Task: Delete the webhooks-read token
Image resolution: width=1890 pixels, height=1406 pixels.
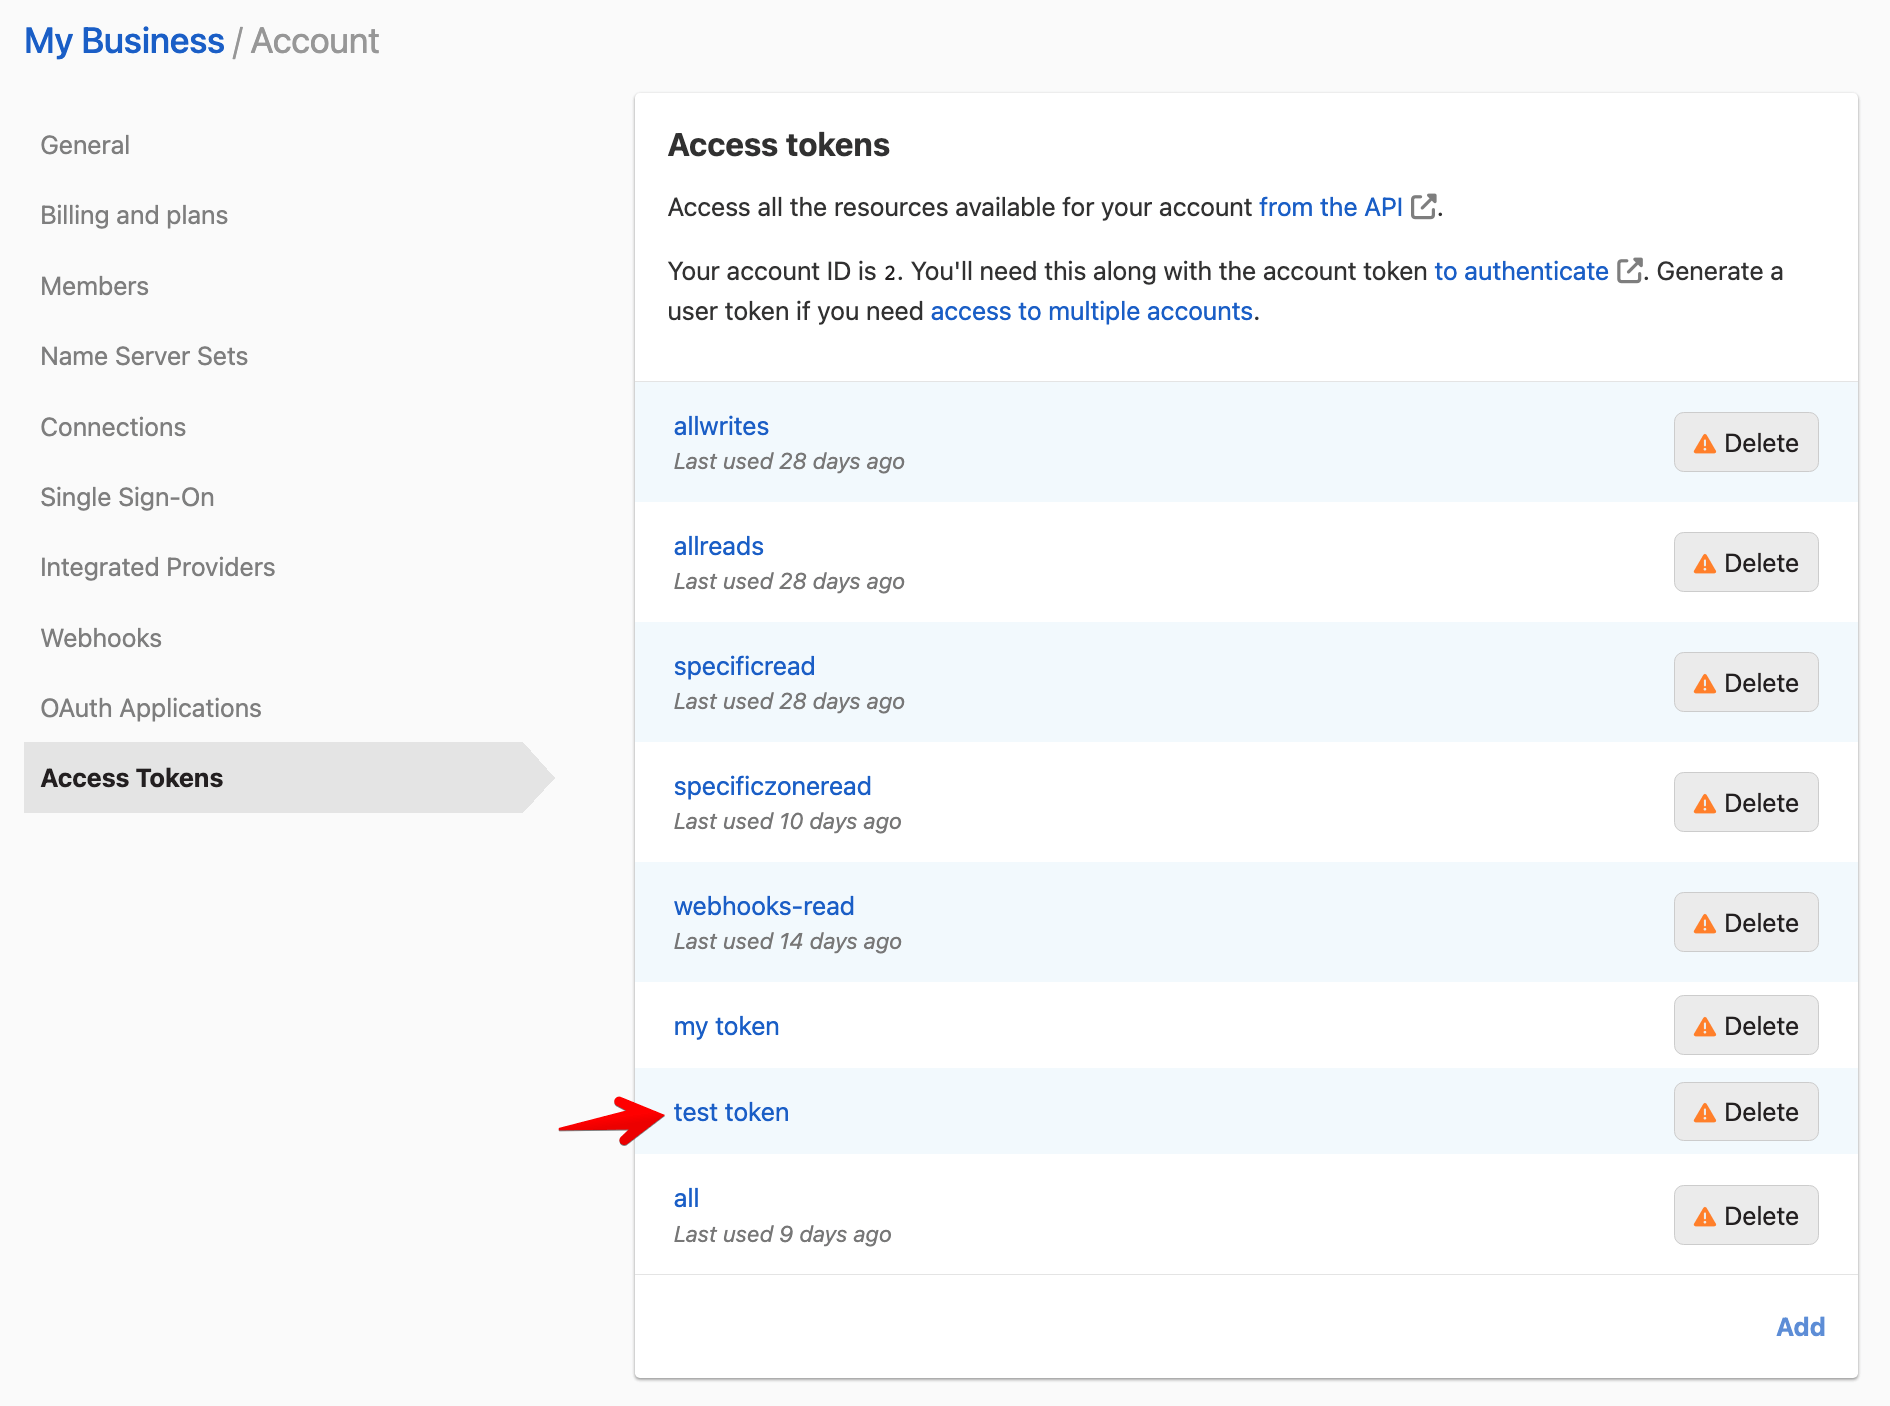Action: click(1746, 922)
